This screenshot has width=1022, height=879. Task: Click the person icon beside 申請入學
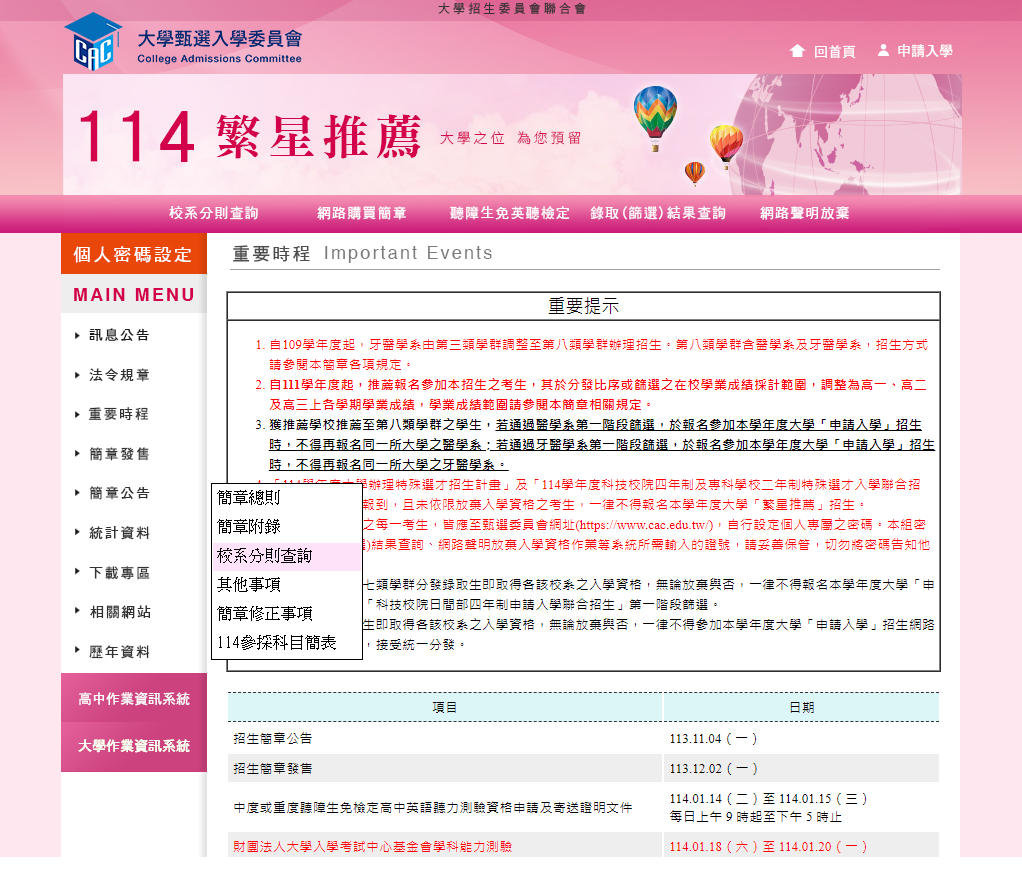pyautogui.click(x=883, y=50)
